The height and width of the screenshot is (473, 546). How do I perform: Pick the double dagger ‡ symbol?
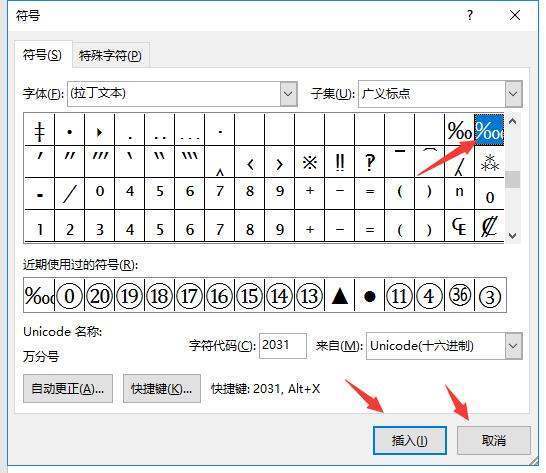[40, 130]
